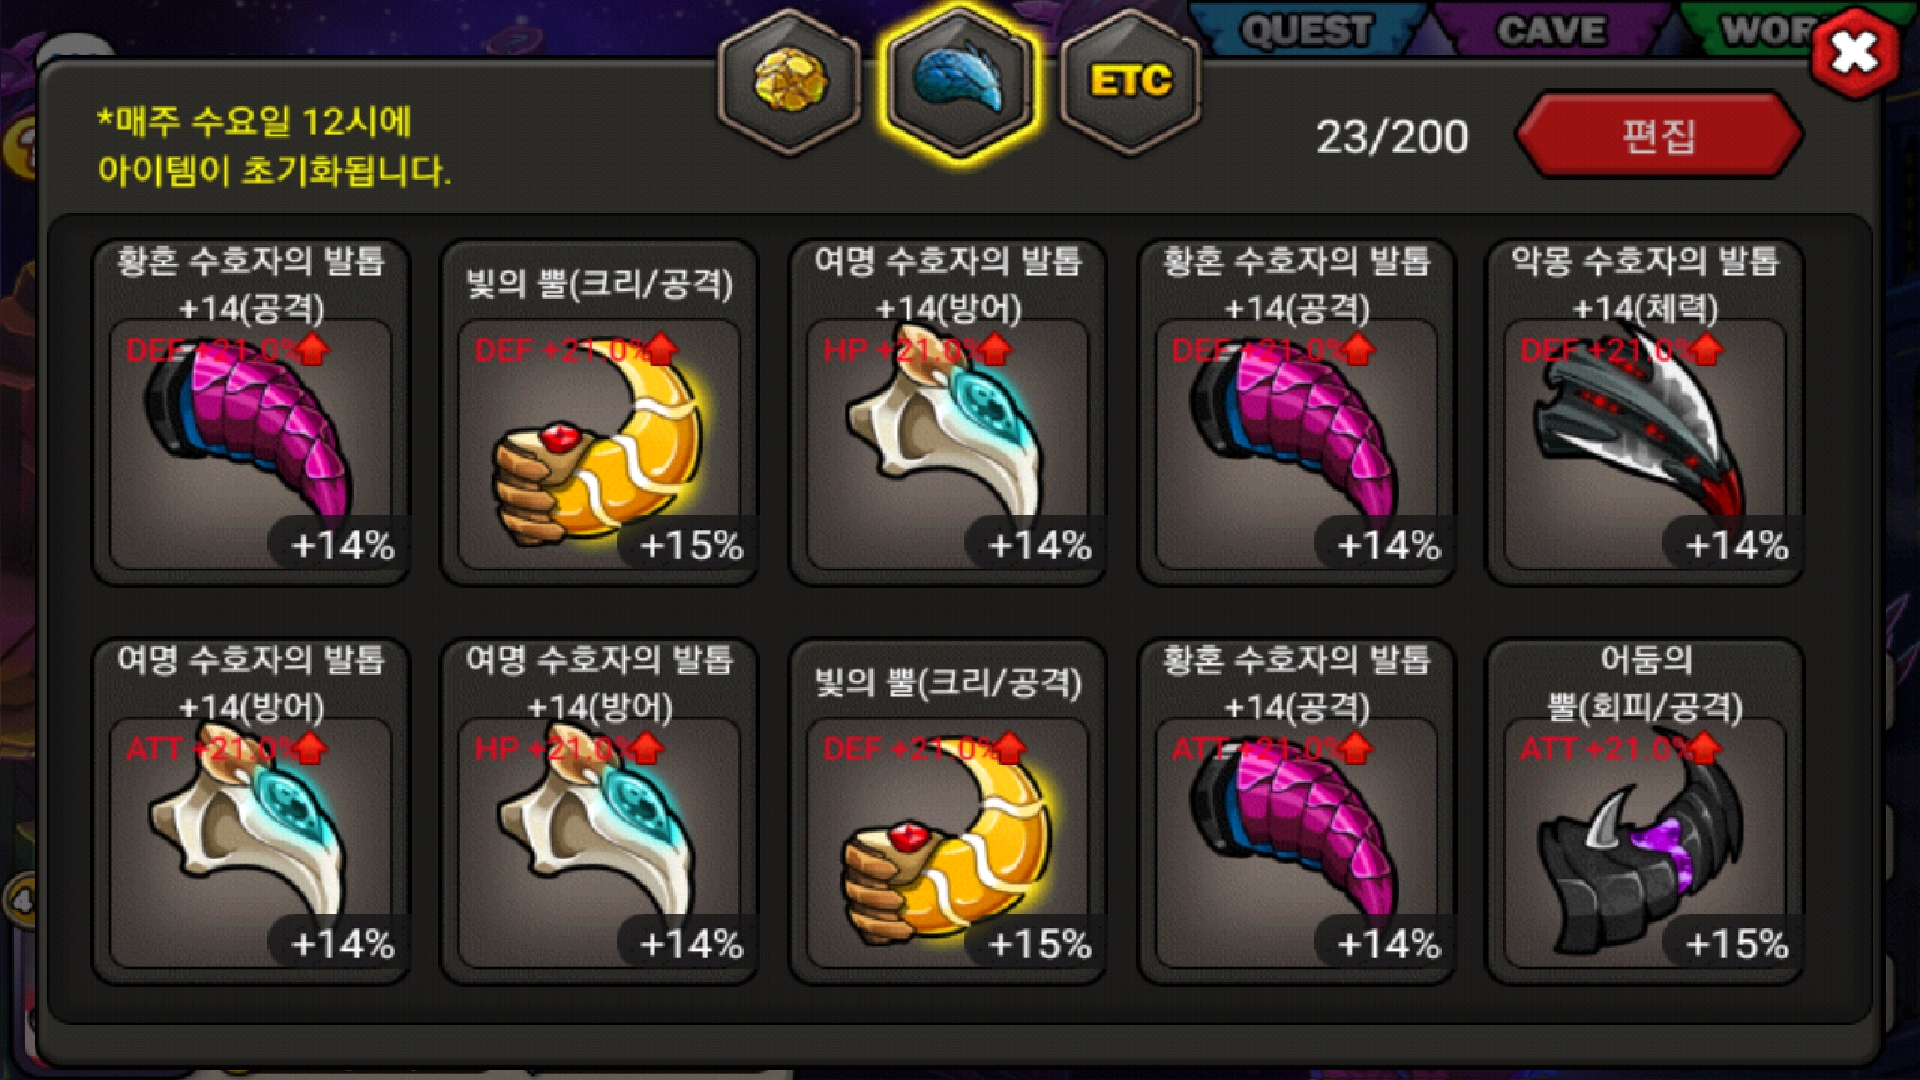This screenshot has height=1080, width=1920.
Task: Select bottom-row golden horn with DEF bonus
Action: tap(947, 810)
